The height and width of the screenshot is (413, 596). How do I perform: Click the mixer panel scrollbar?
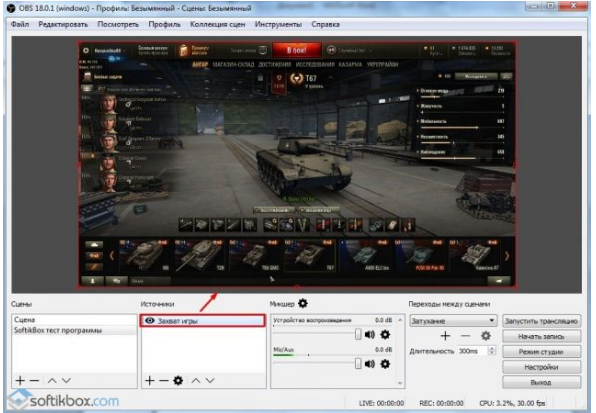pyautogui.click(x=400, y=351)
